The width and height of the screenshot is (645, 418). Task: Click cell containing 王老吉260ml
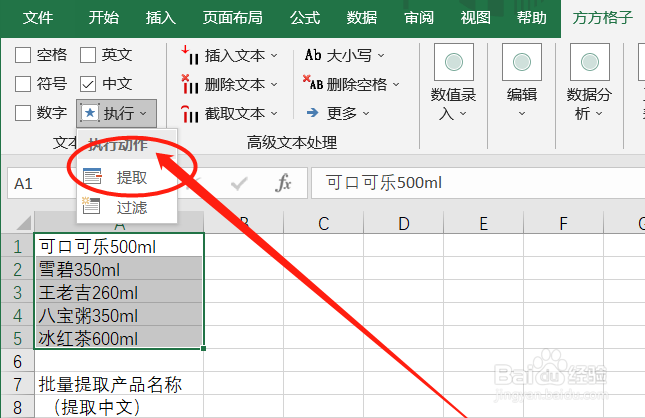119,292
